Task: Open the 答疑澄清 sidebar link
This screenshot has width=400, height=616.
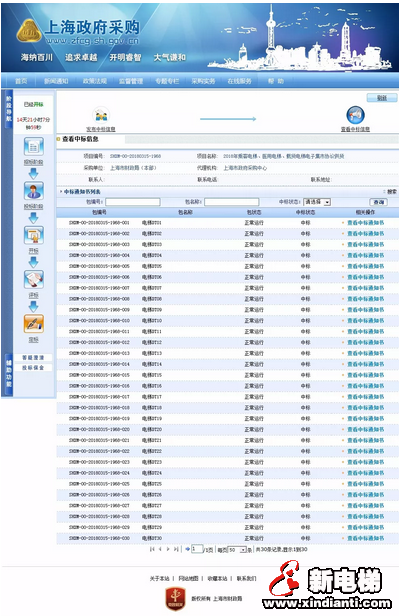Action: point(33,358)
